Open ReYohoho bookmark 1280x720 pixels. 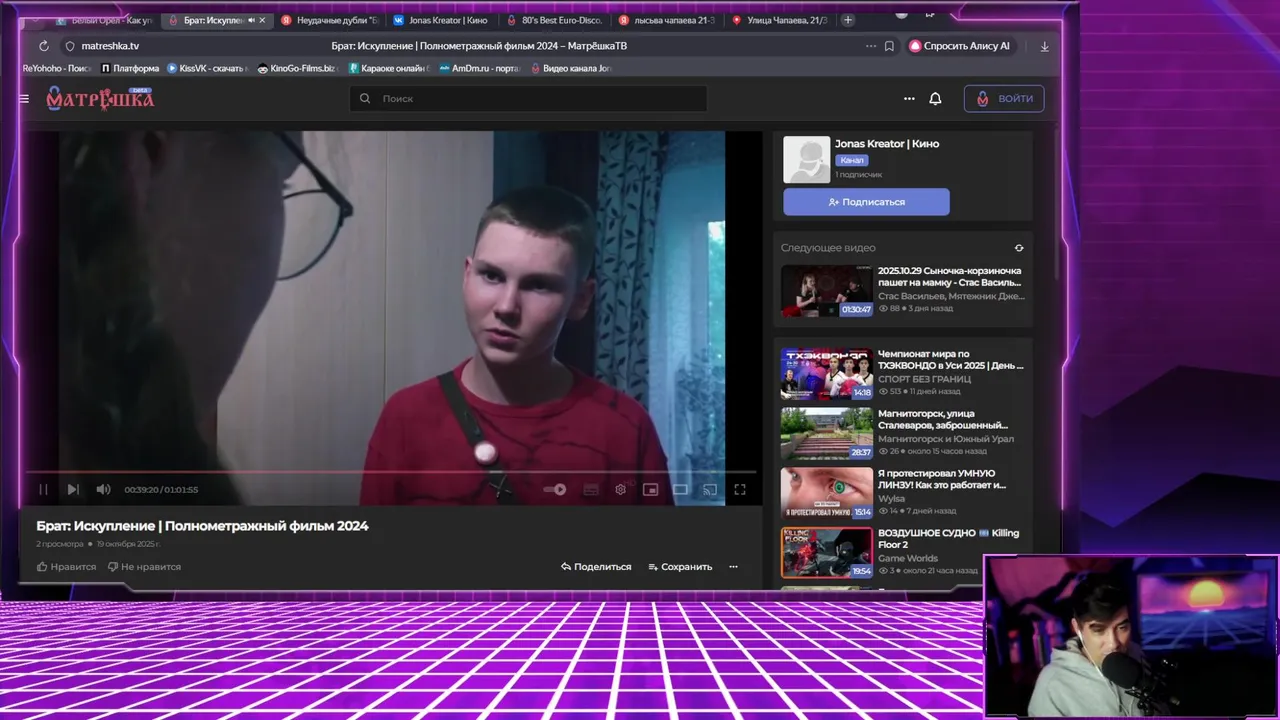click(57, 68)
